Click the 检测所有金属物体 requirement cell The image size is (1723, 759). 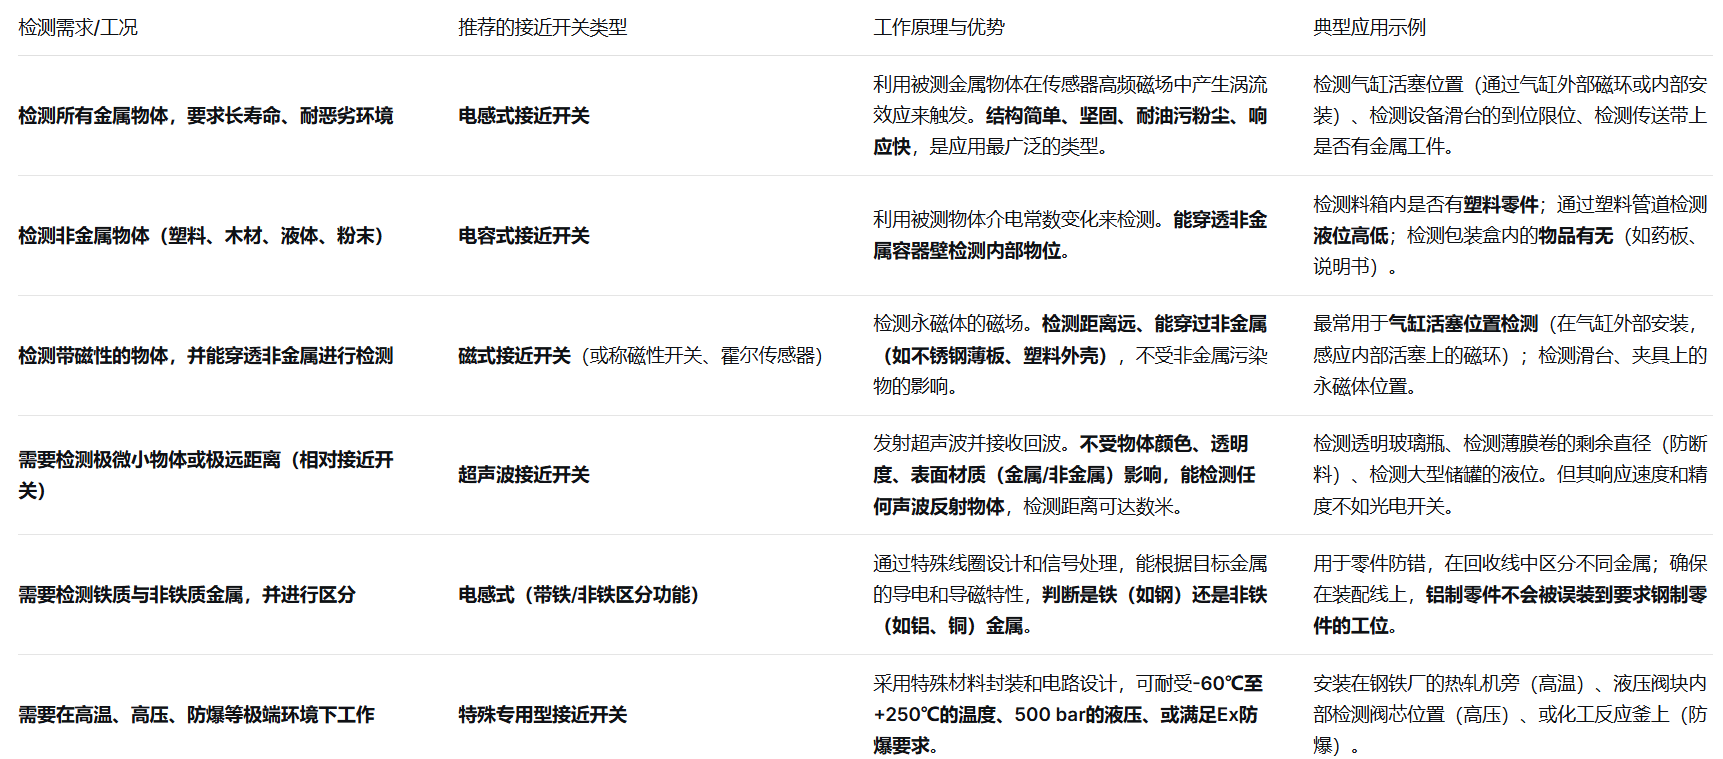click(x=205, y=116)
